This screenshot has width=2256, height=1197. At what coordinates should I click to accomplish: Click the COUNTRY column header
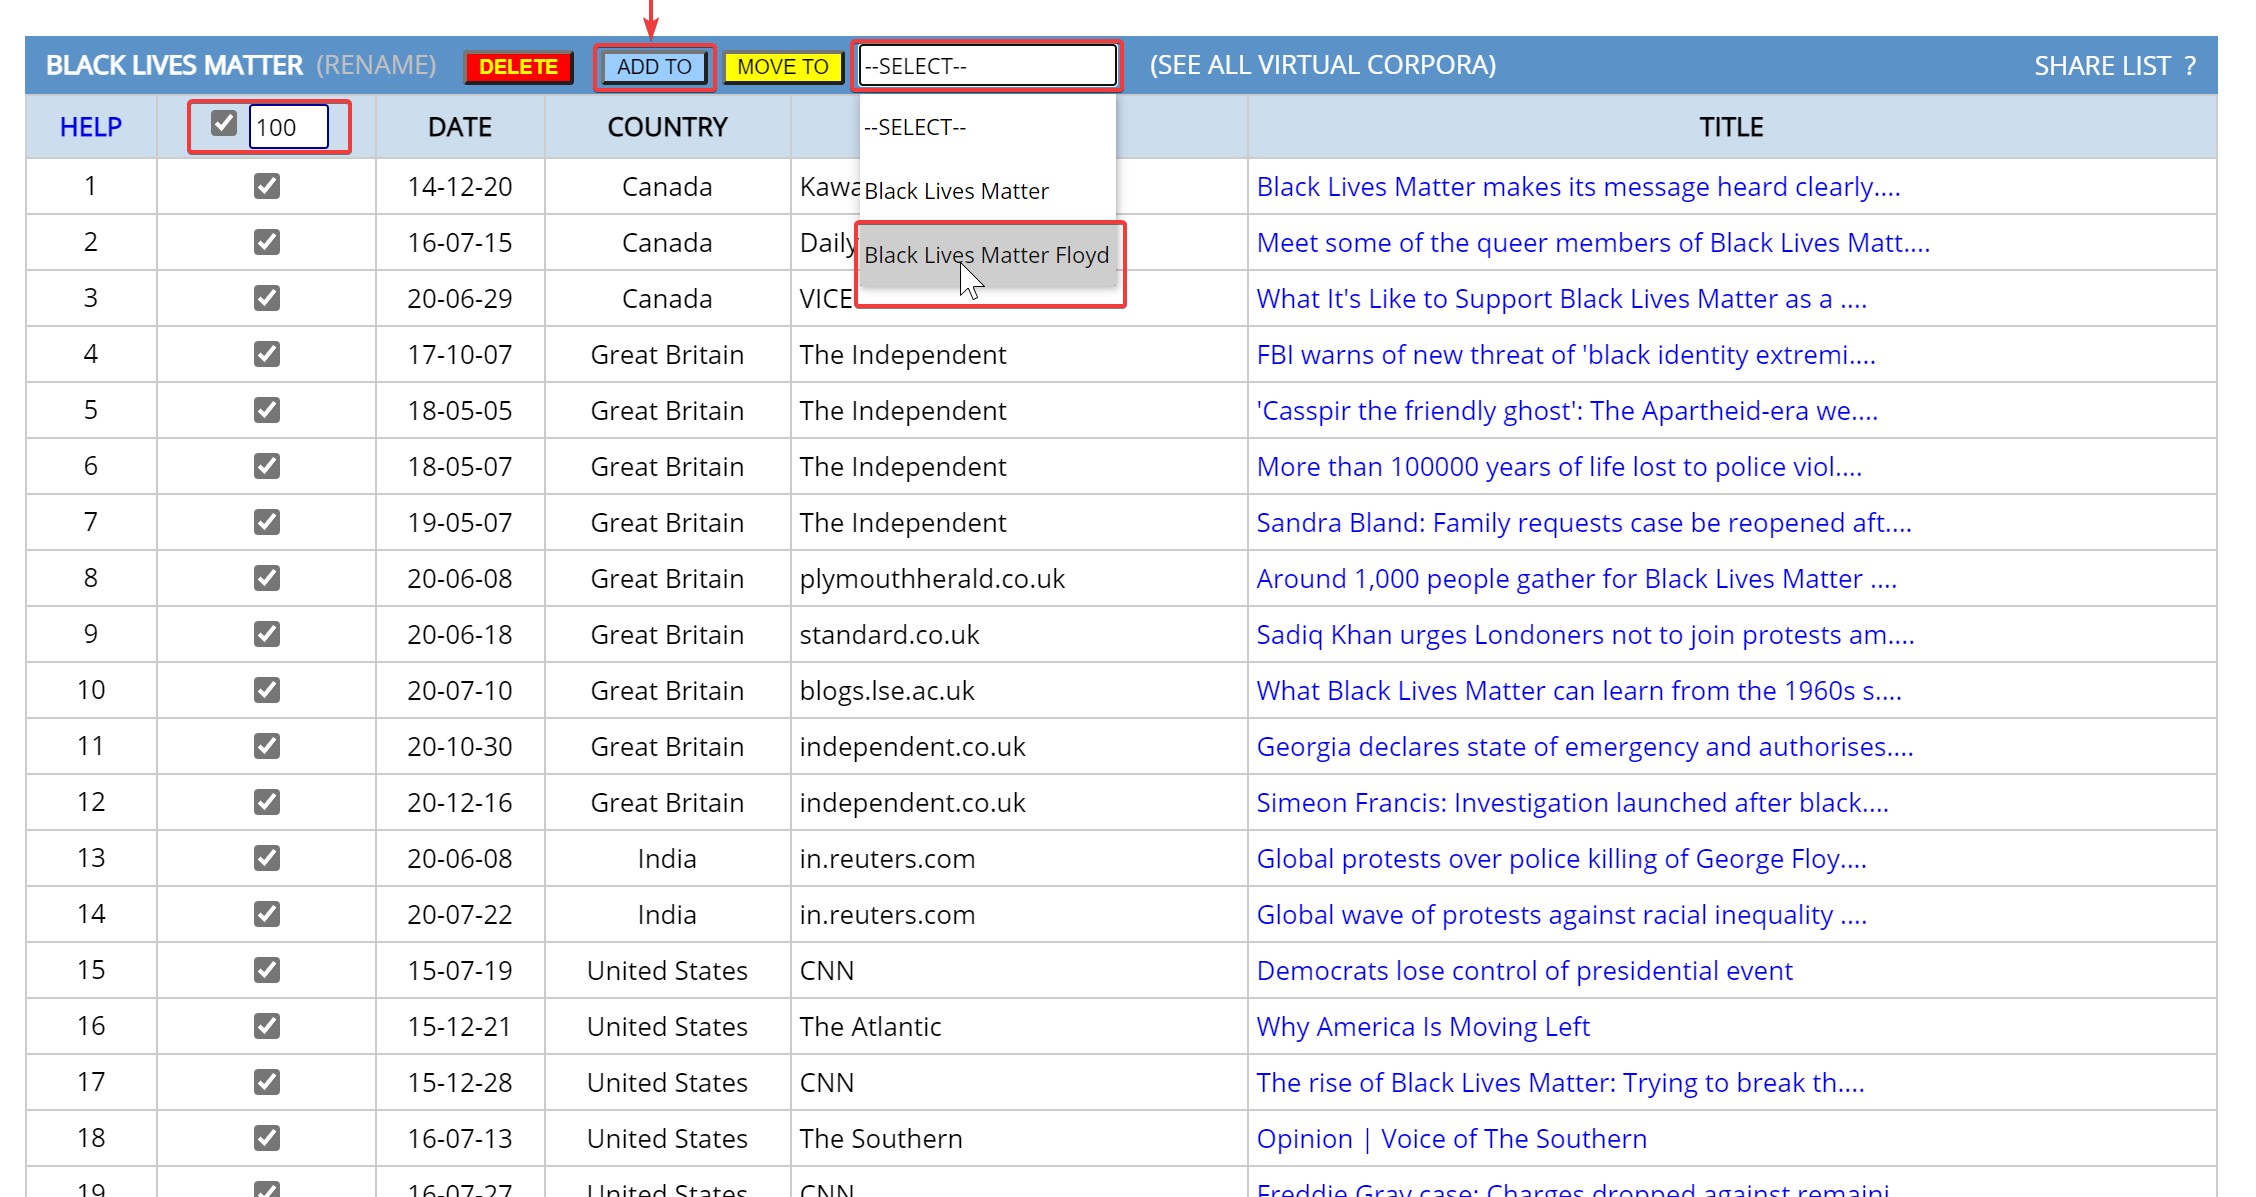667,127
